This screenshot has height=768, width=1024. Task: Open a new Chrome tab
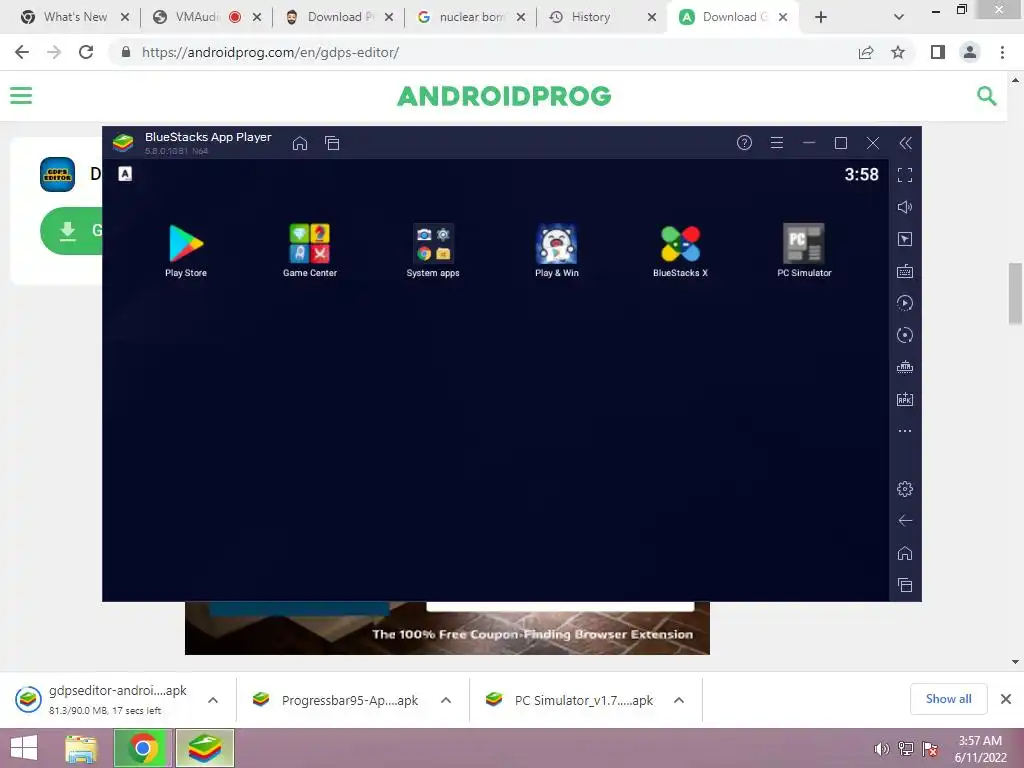821,17
